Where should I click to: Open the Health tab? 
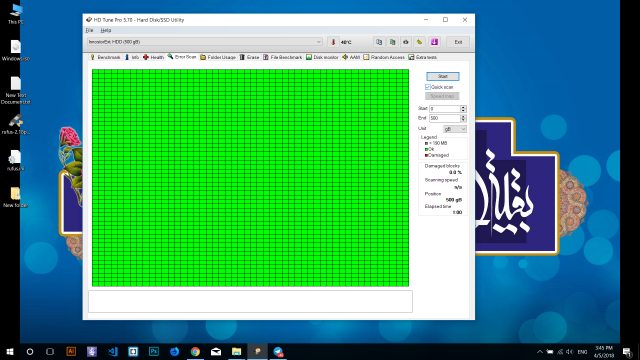153,57
